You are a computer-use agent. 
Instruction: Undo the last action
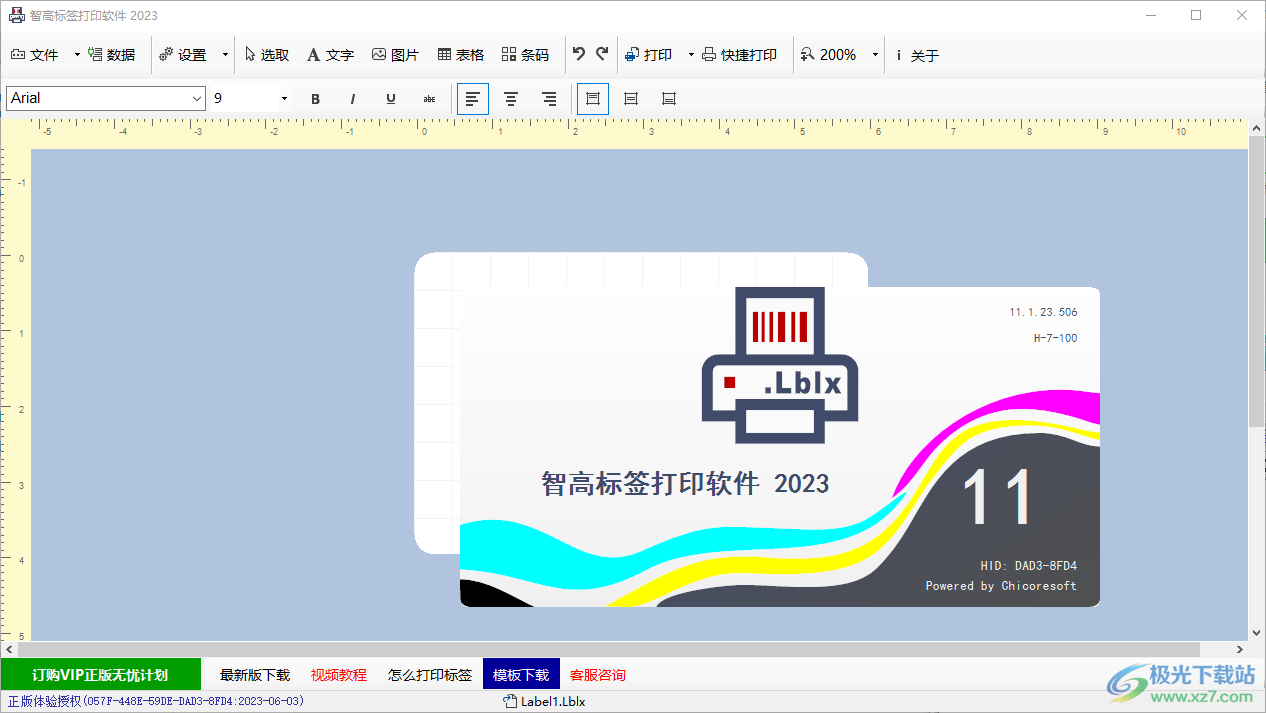(x=578, y=55)
